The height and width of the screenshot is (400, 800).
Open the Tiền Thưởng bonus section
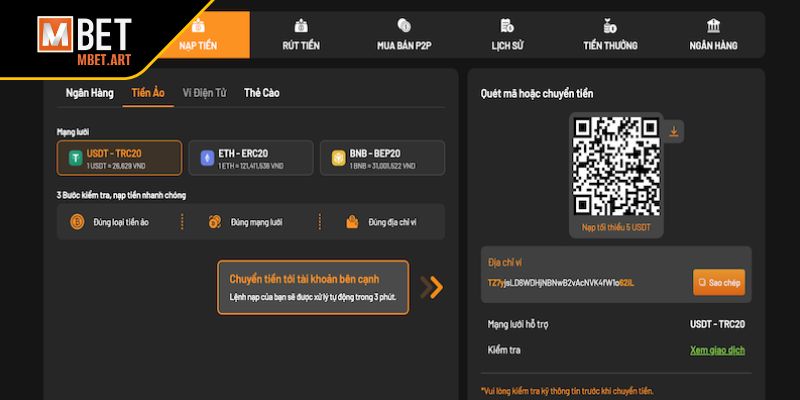pos(610,35)
